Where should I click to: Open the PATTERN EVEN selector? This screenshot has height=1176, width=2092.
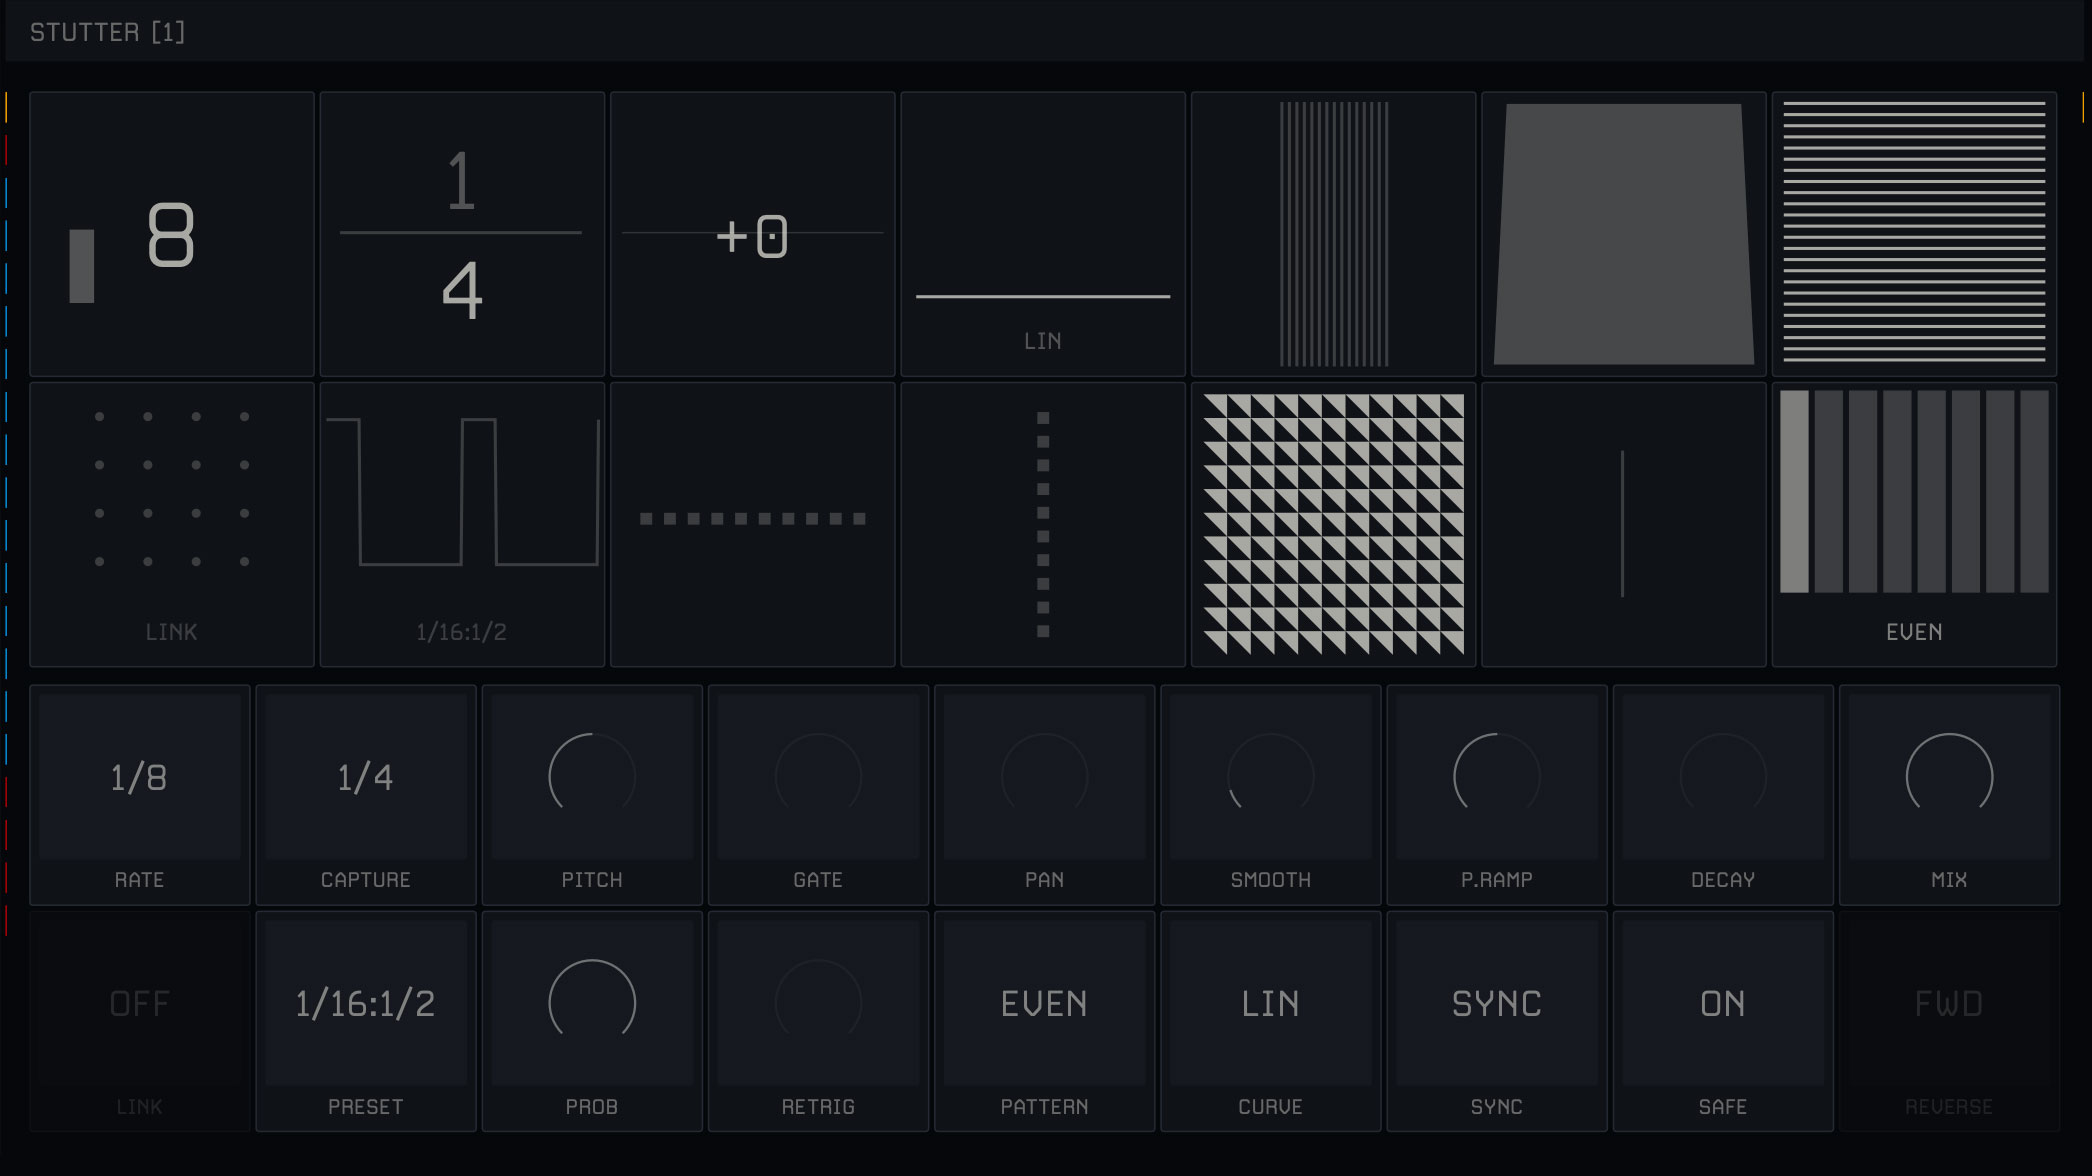point(1044,1004)
